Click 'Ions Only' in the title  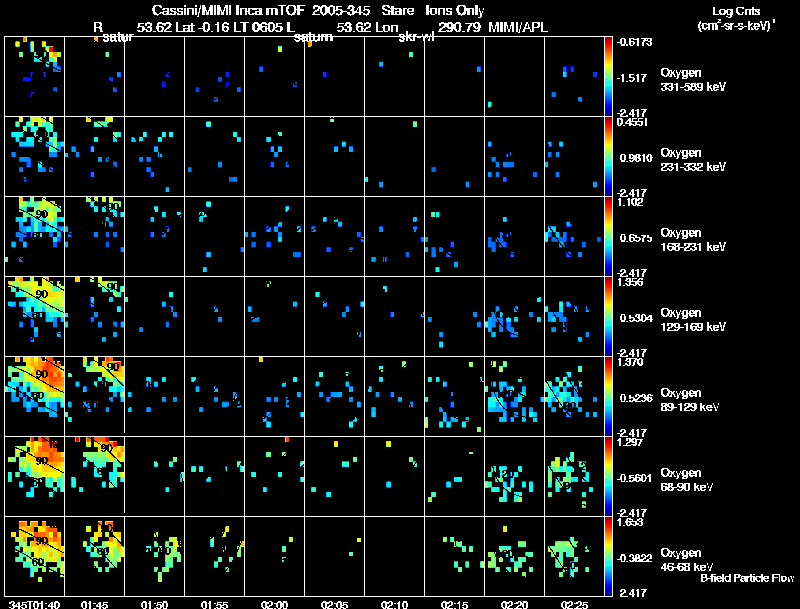(455, 10)
